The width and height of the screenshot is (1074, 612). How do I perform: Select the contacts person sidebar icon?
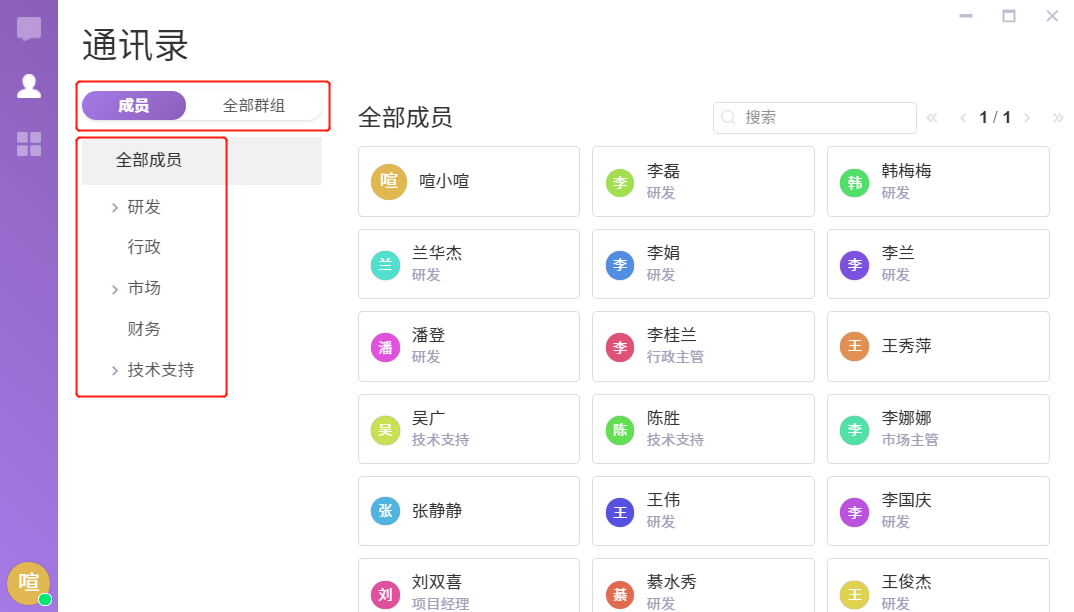coord(29,86)
